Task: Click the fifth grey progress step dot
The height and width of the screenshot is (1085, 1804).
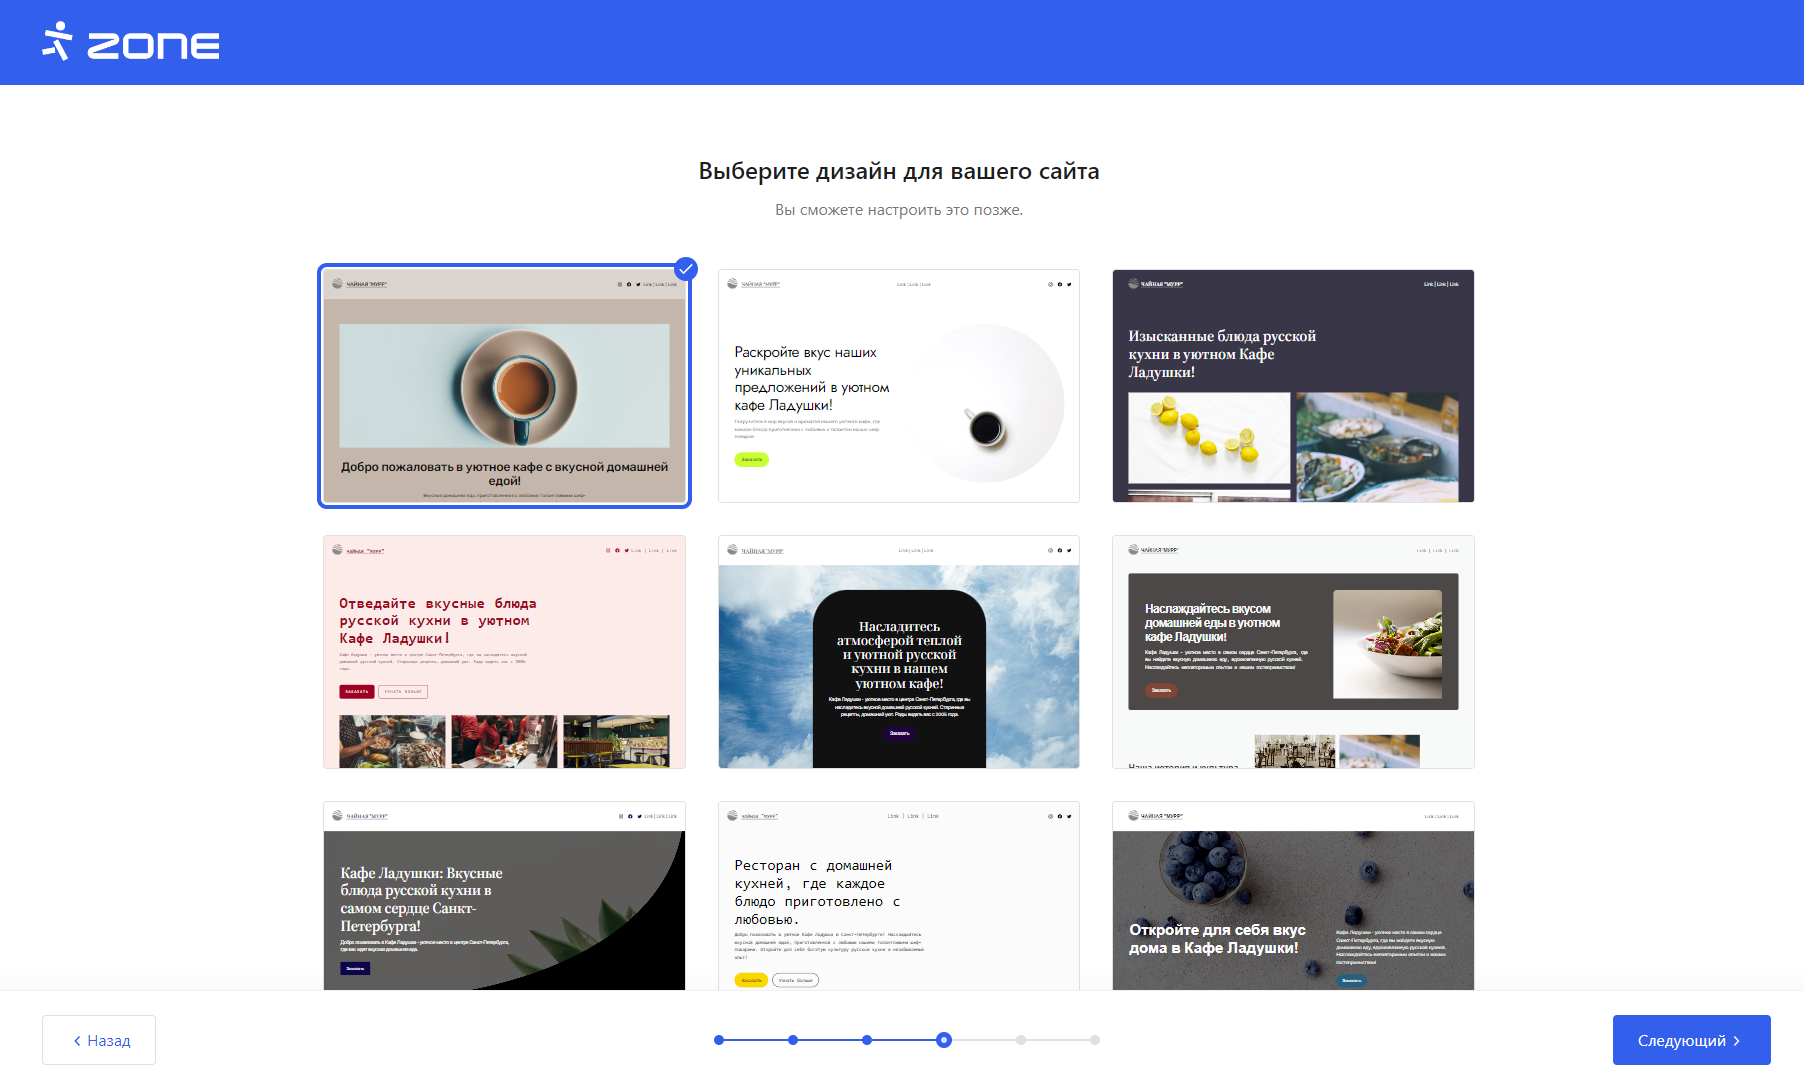Action: (x=1021, y=1040)
